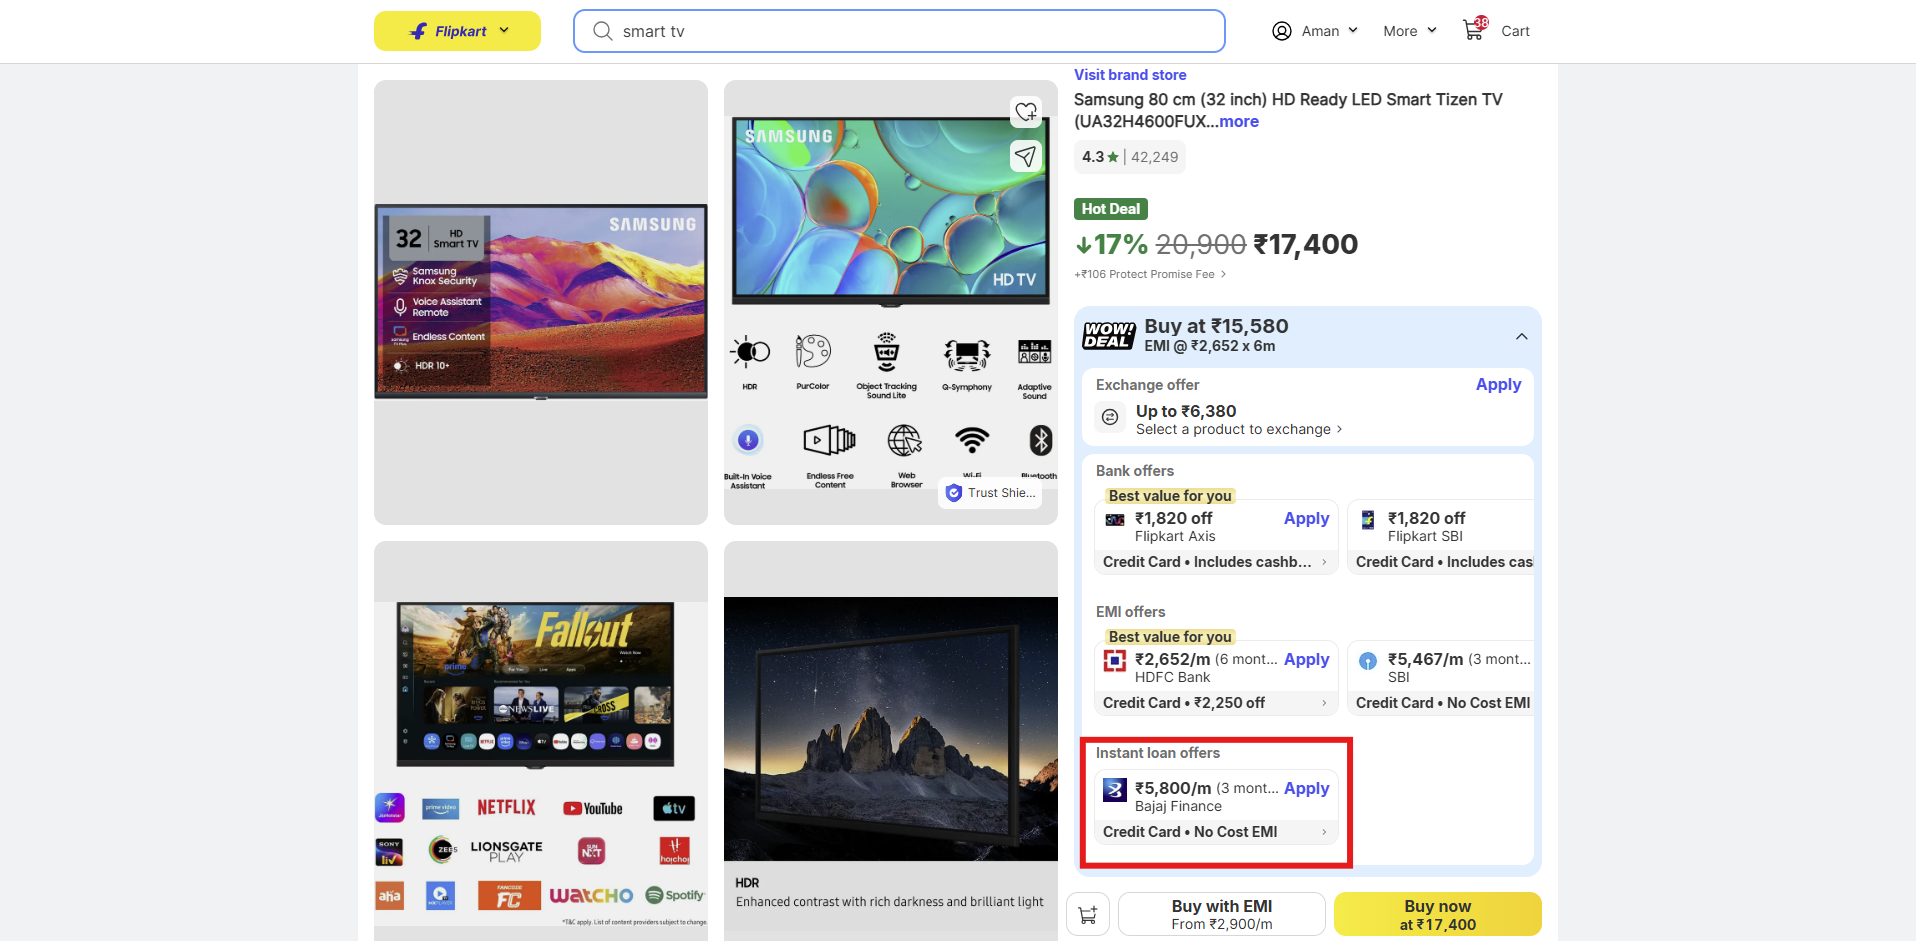The image size is (1916, 941).
Task: Click the add-to-cart icon button
Action: tap(1088, 914)
